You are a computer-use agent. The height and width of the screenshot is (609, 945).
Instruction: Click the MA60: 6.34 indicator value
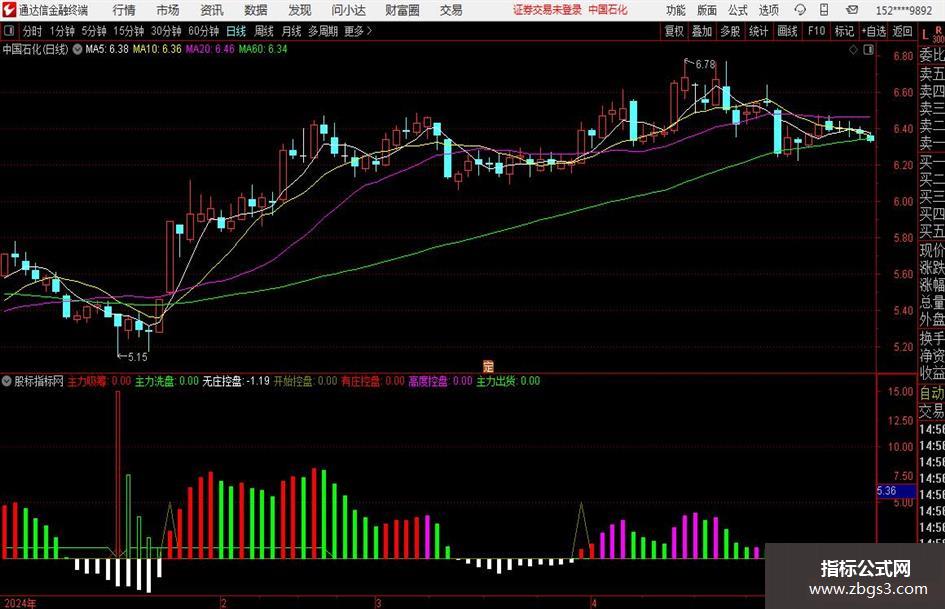click(x=263, y=49)
